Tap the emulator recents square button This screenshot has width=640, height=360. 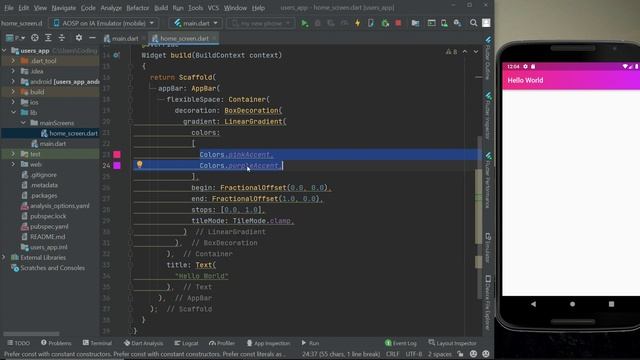[611, 304]
